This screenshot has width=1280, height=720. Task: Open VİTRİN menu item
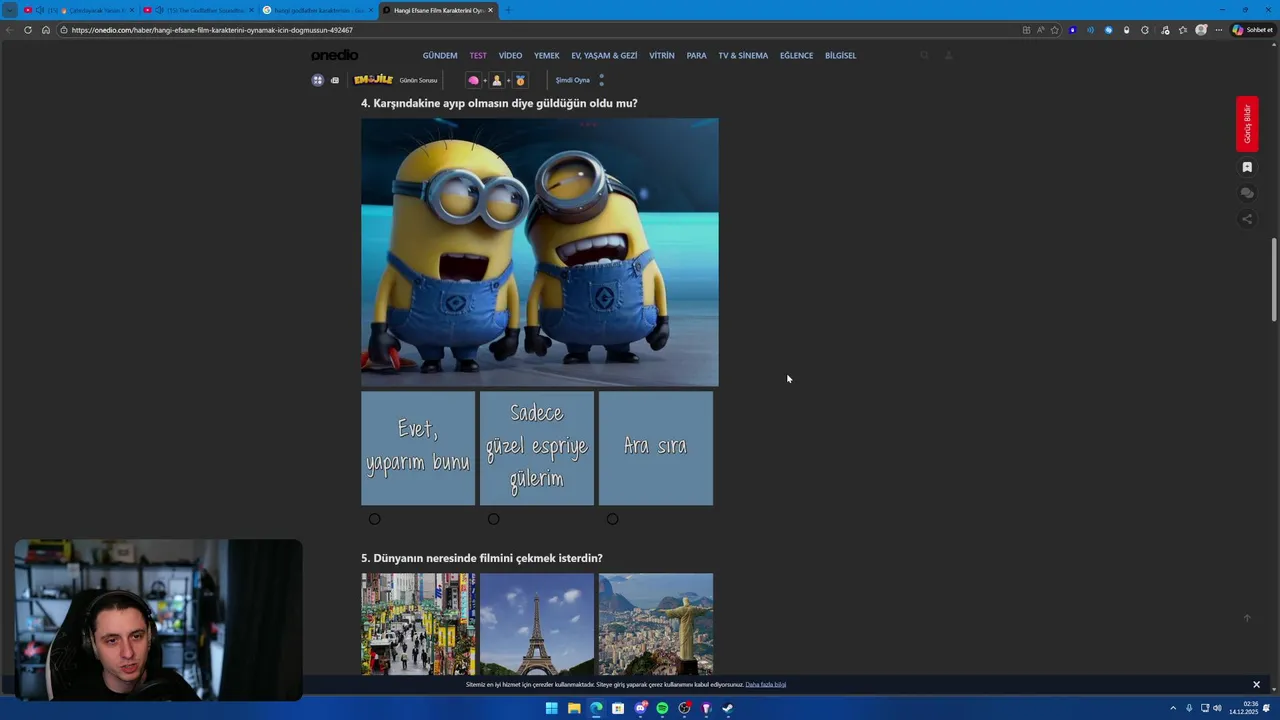pyautogui.click(x=662, y=55)
